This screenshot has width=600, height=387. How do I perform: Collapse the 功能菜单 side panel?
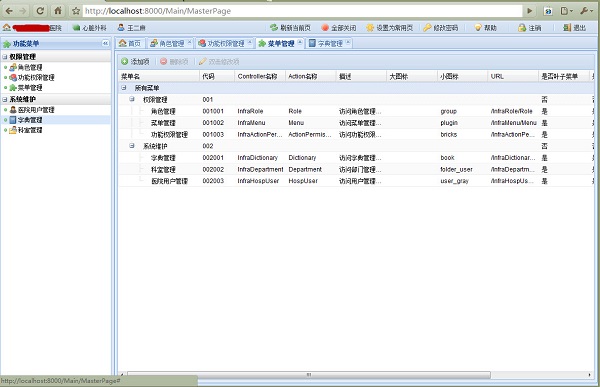tap(105, 43)
